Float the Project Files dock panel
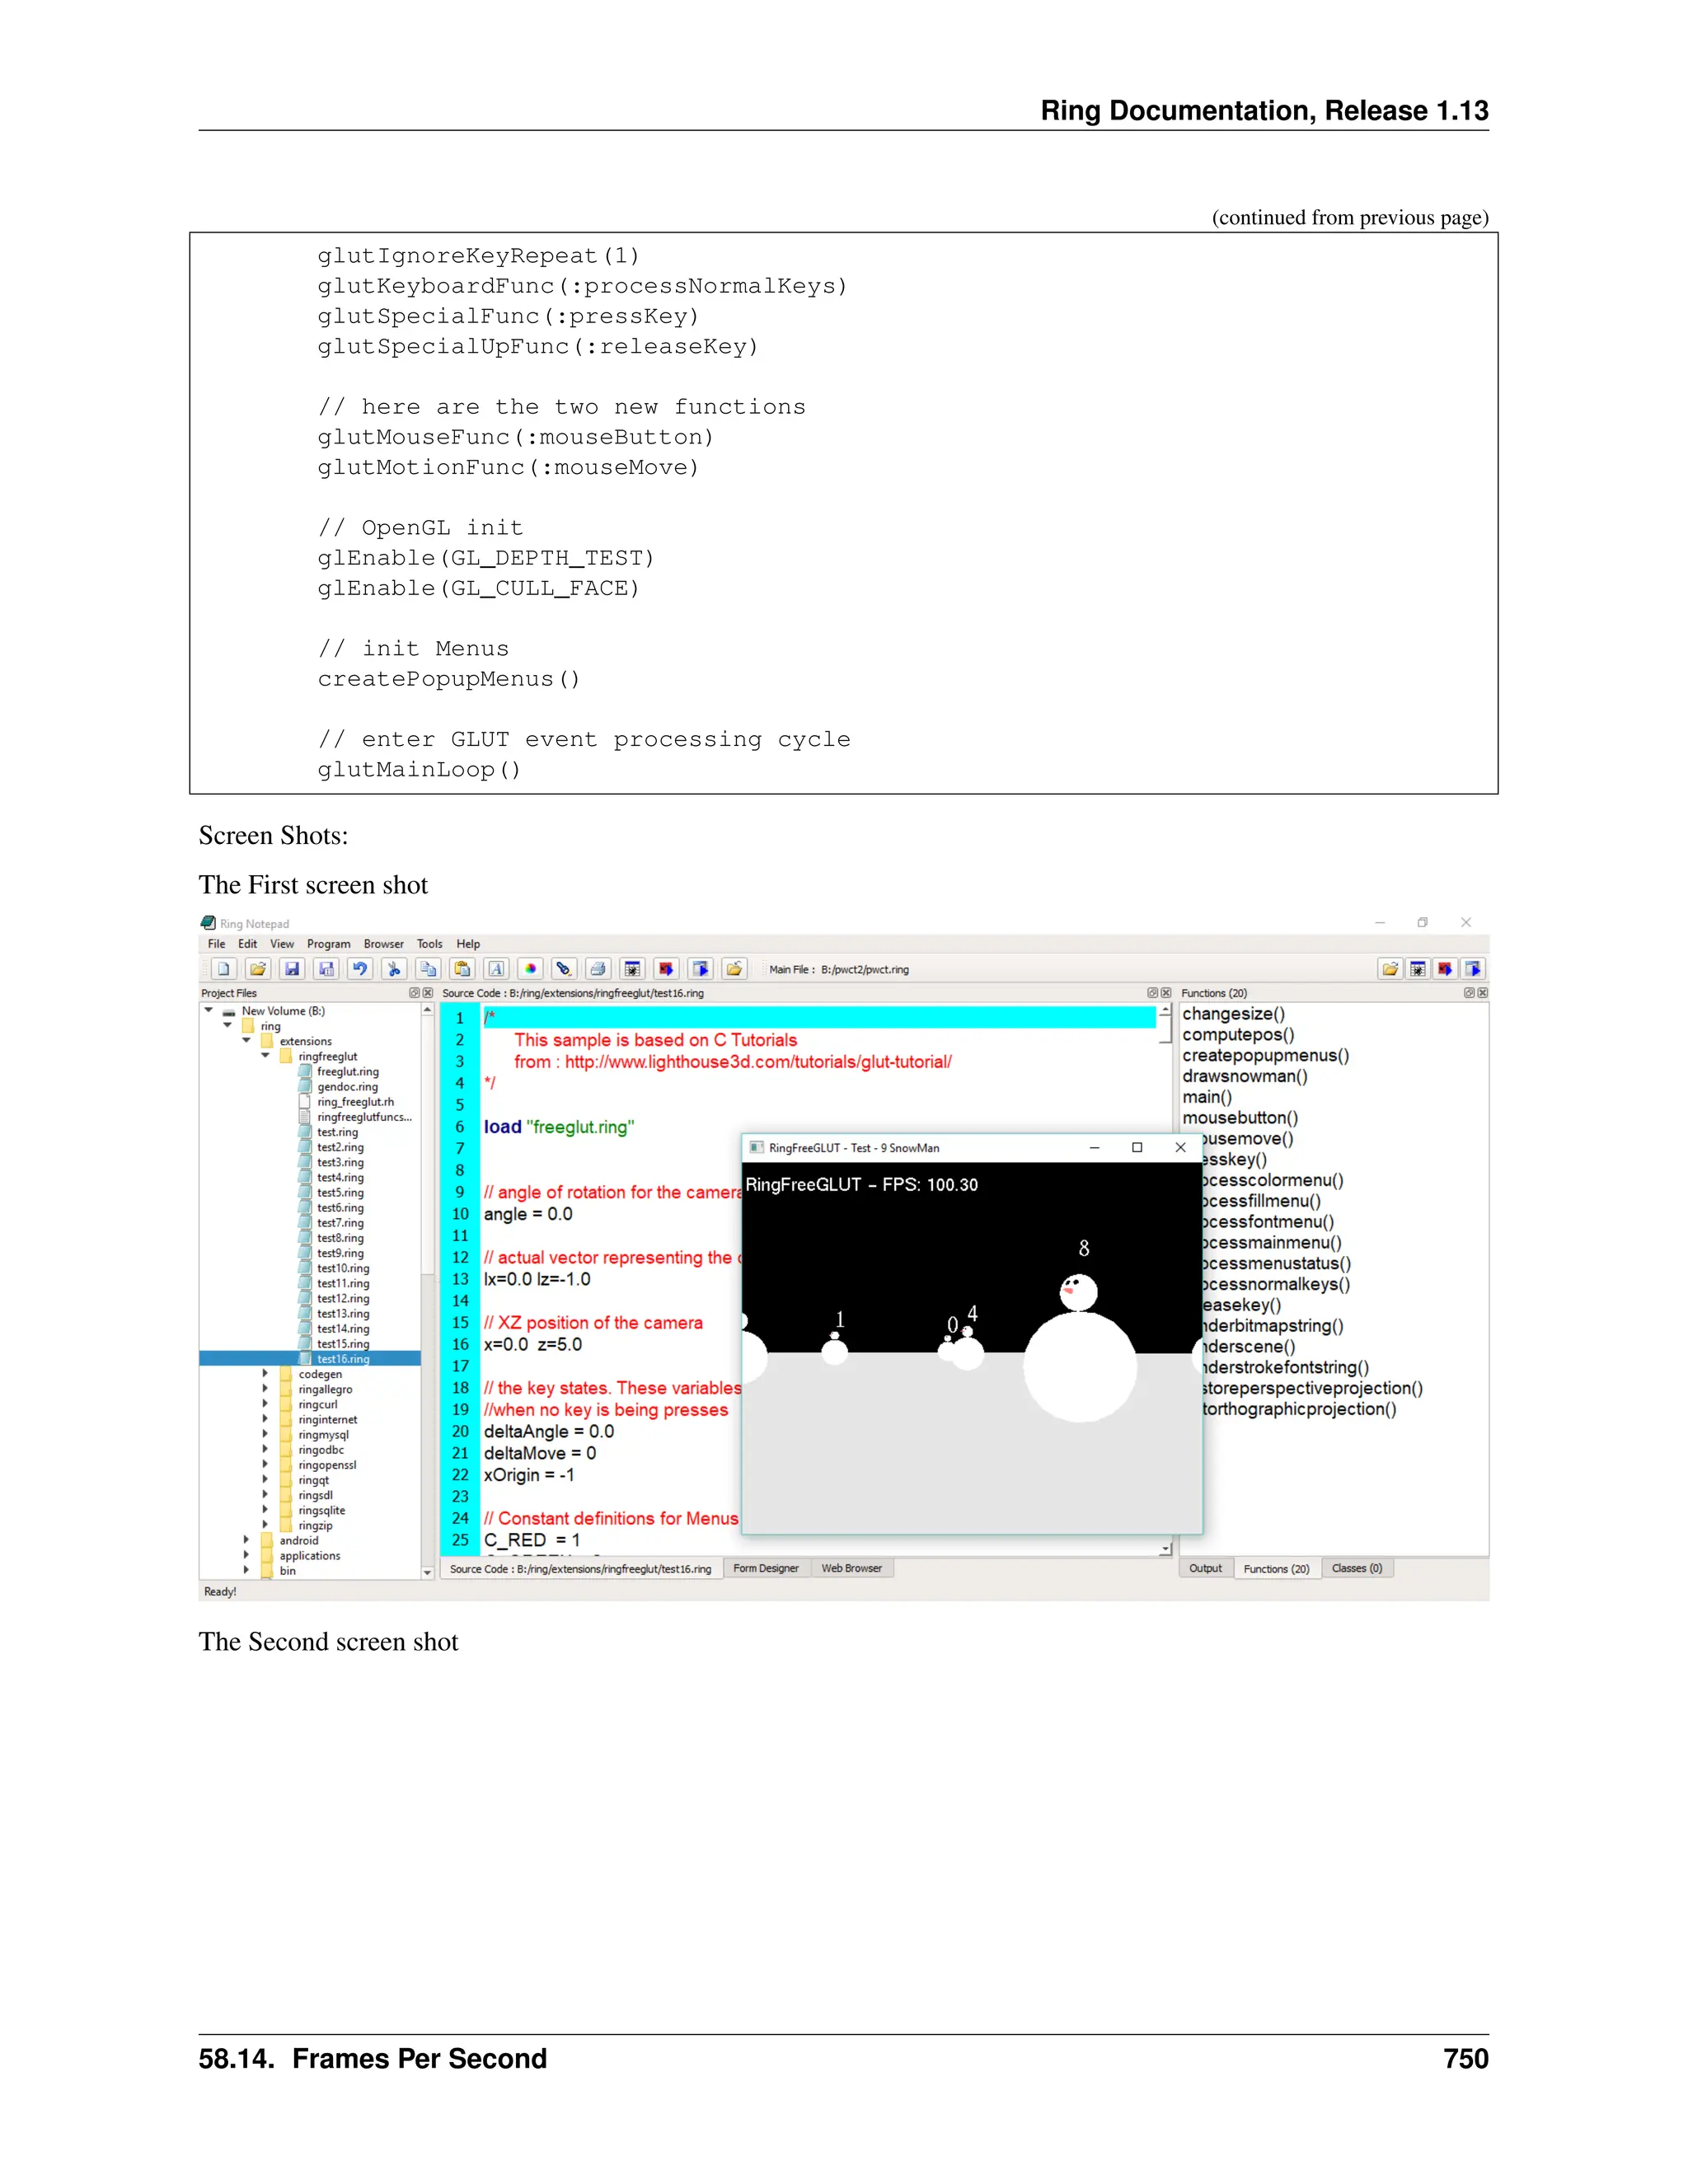Image resolution: width=1688 pixels, height=2184 pixels. tap(414, 993)
